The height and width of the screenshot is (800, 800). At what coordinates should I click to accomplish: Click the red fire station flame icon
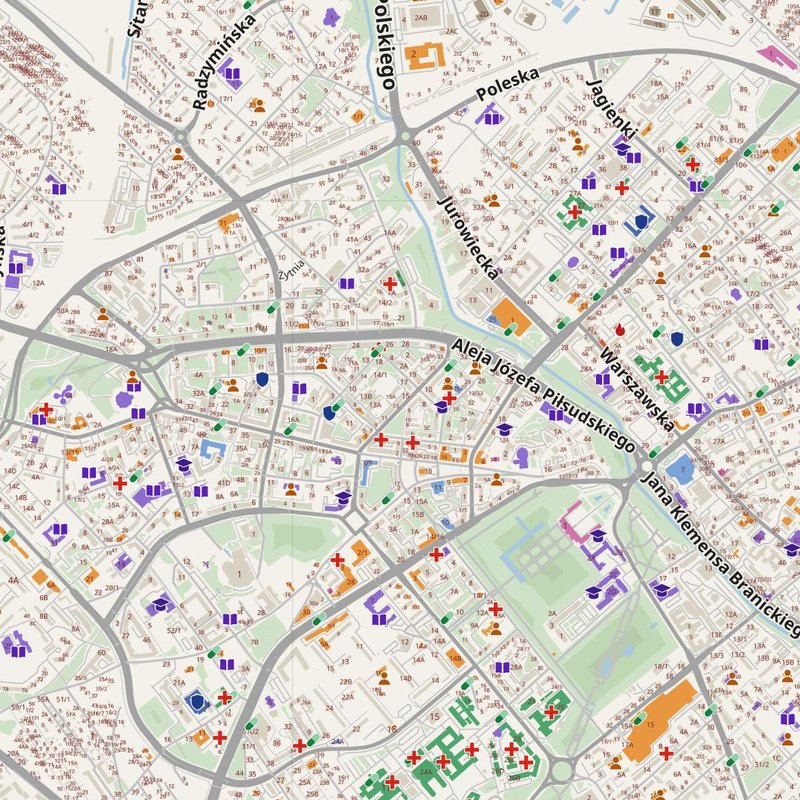point(620,330)
